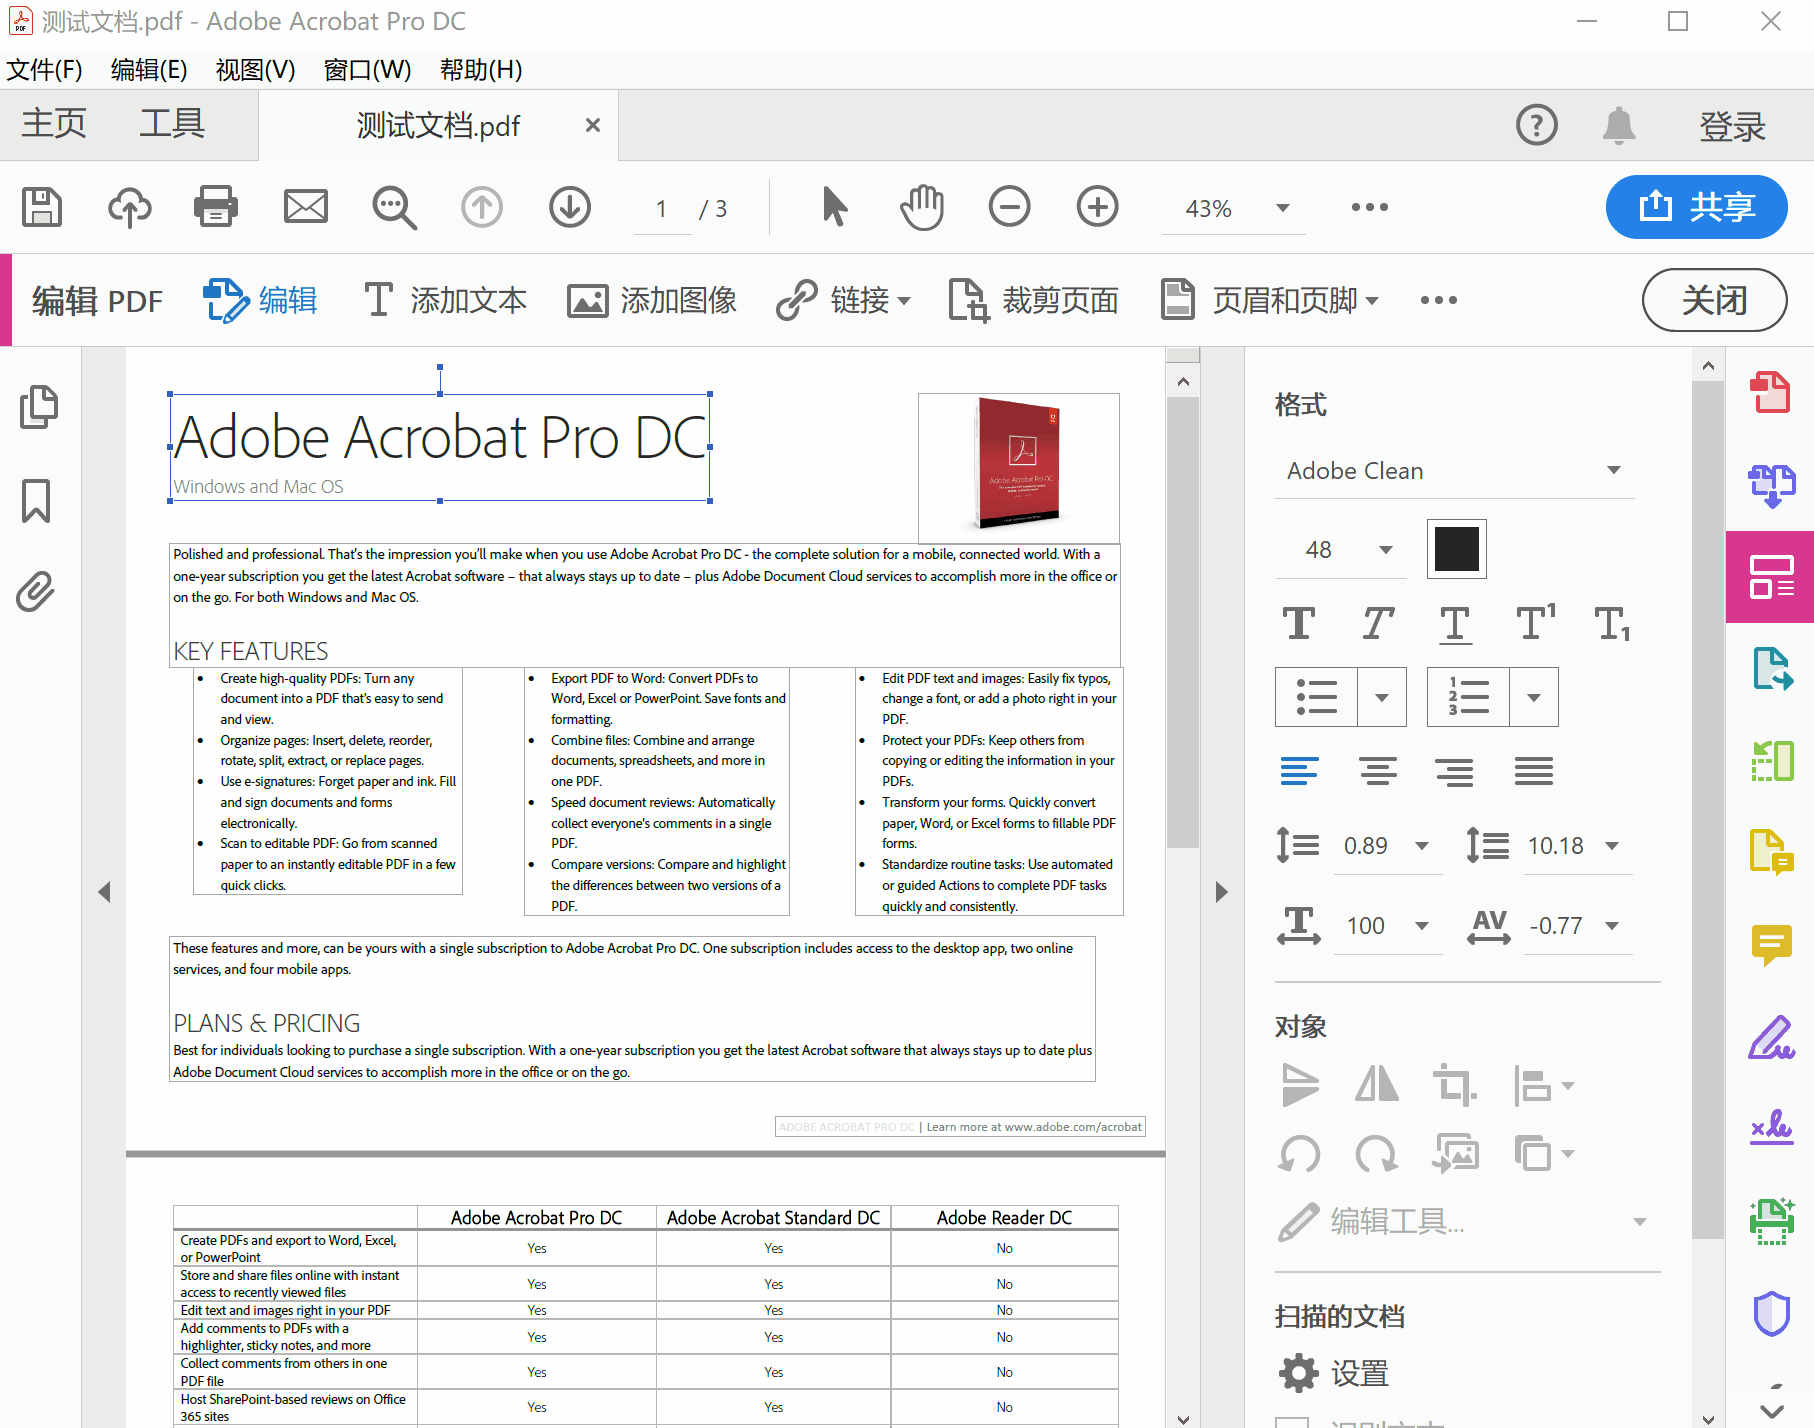Save the file with floppy disk icon

click(42, 208)
